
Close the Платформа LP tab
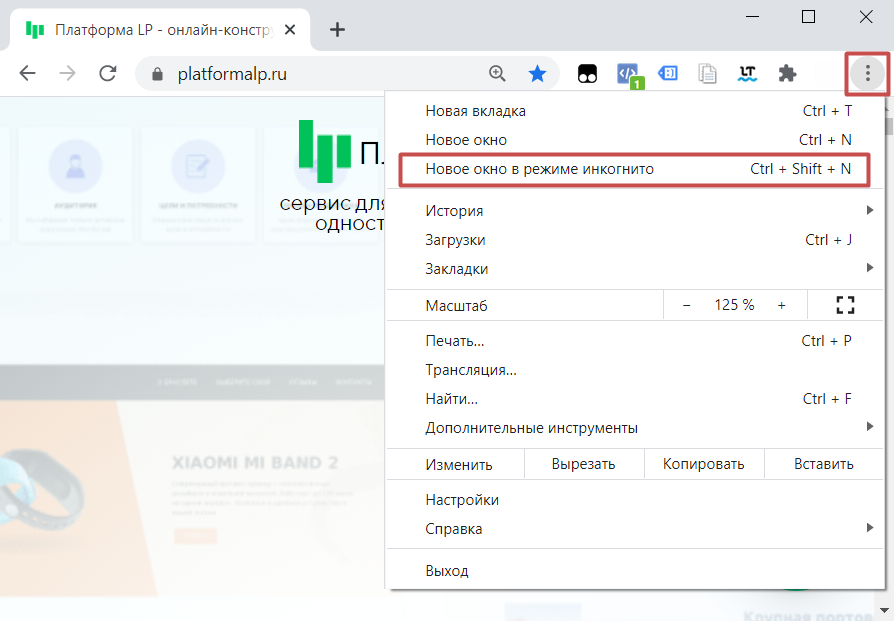point(290,29)
